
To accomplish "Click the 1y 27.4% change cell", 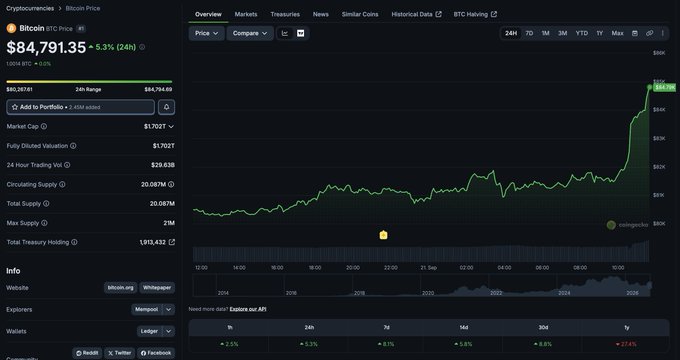I will pos(626,344).
